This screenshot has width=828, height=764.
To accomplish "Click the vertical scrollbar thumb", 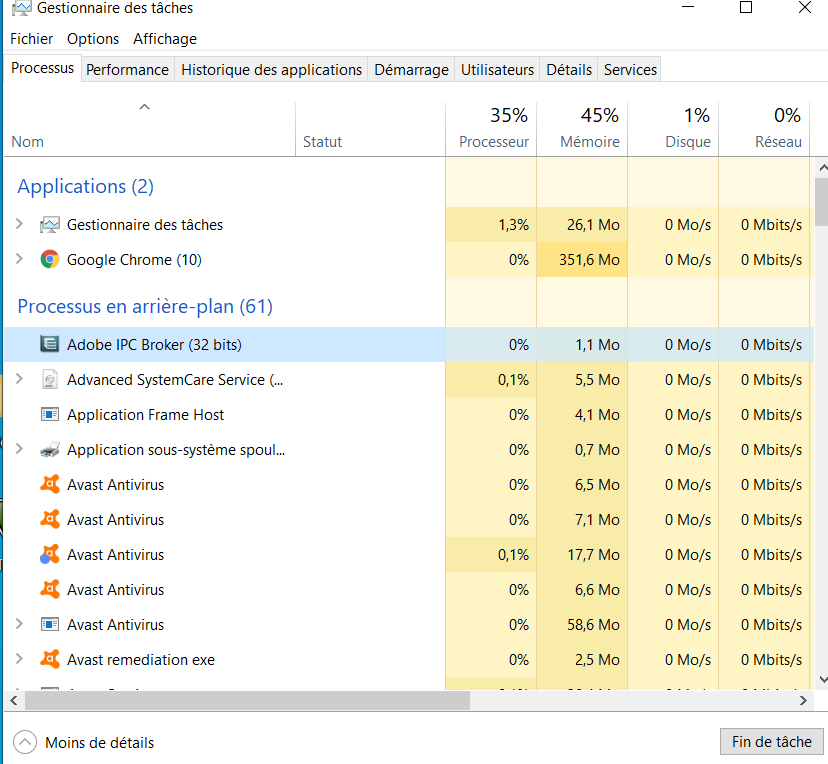I will pos(822,202).
